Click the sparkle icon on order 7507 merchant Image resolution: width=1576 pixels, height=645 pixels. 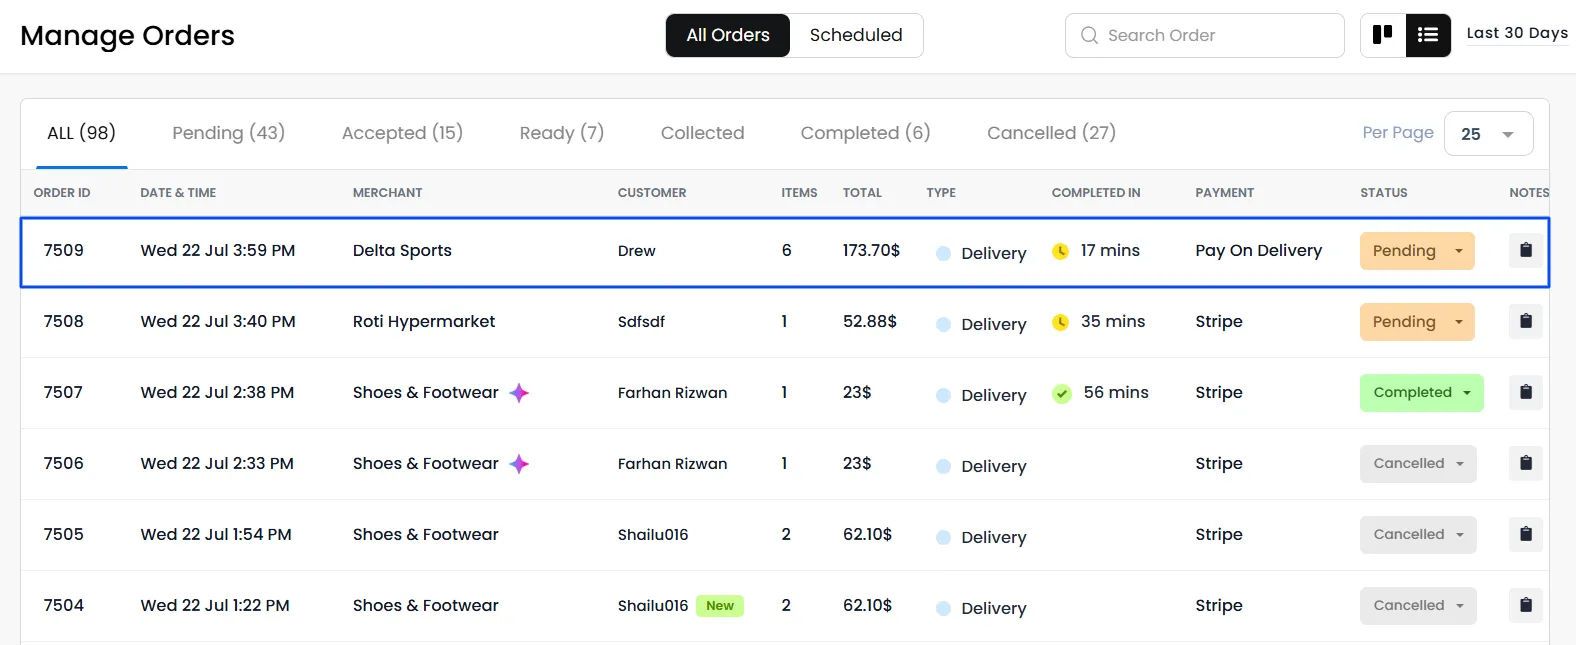(x=519, y=393)
